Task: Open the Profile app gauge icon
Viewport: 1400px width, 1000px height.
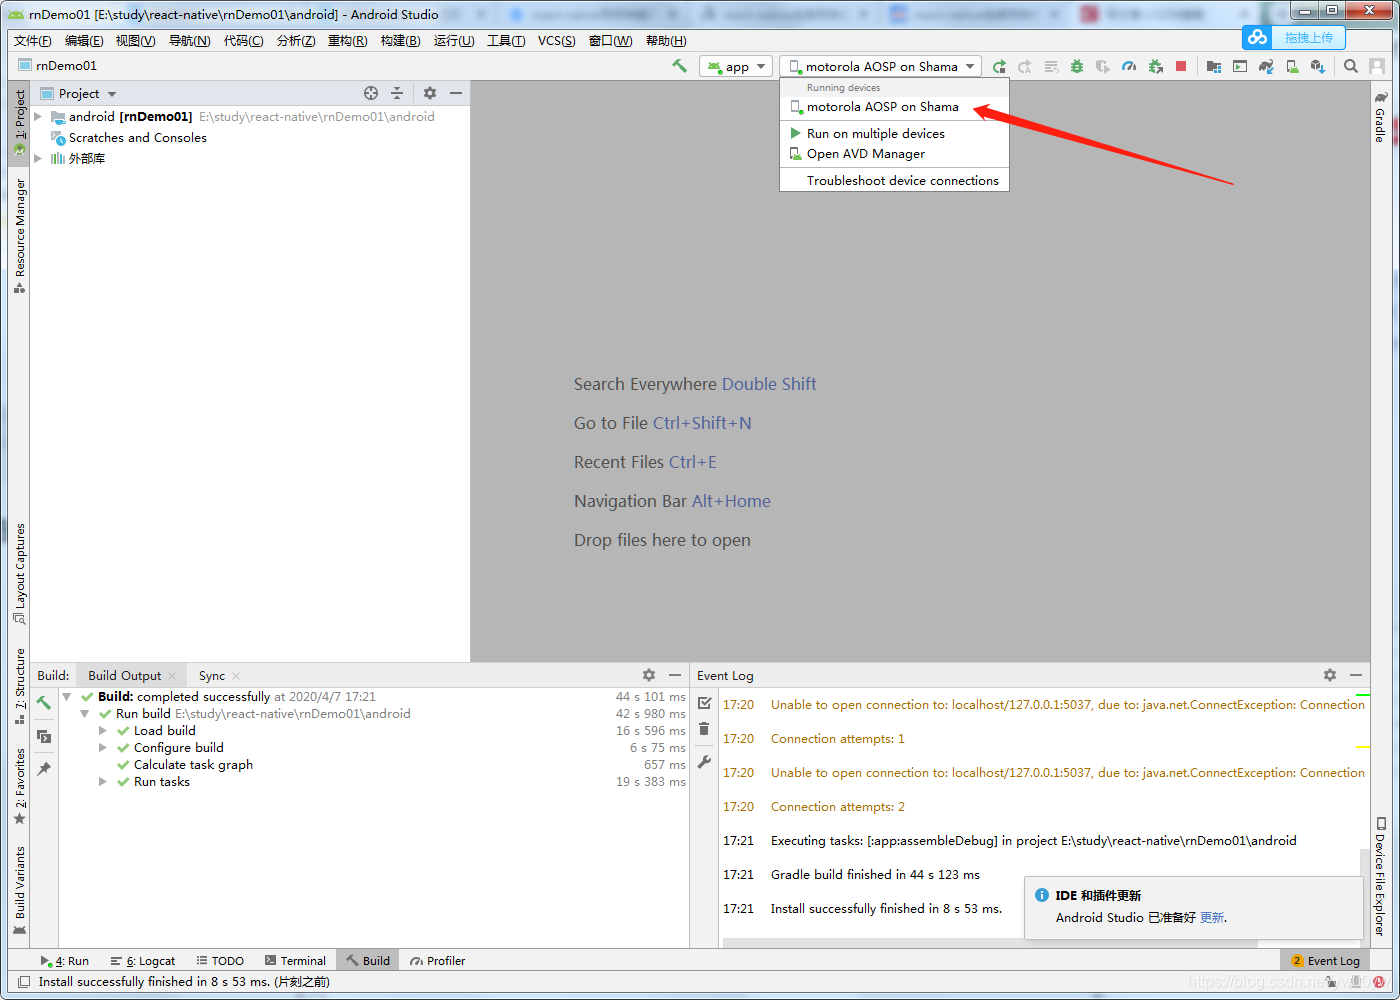Action: (x=1129, y=67)
